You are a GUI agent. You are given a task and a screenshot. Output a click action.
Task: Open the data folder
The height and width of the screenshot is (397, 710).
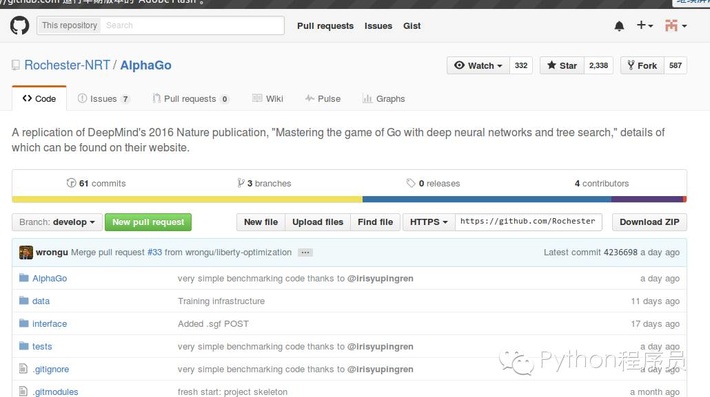pyautogui.click(x=41, y=301)
